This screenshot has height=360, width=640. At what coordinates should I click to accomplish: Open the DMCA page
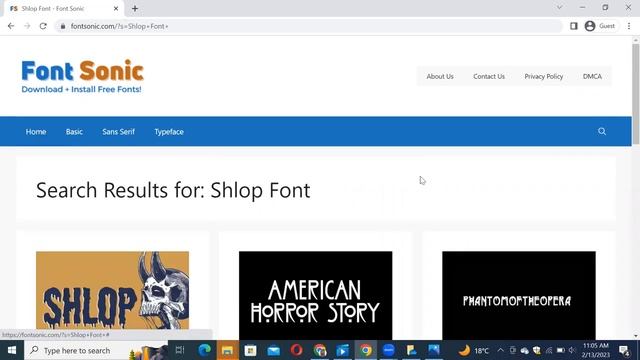coord(592,76)
